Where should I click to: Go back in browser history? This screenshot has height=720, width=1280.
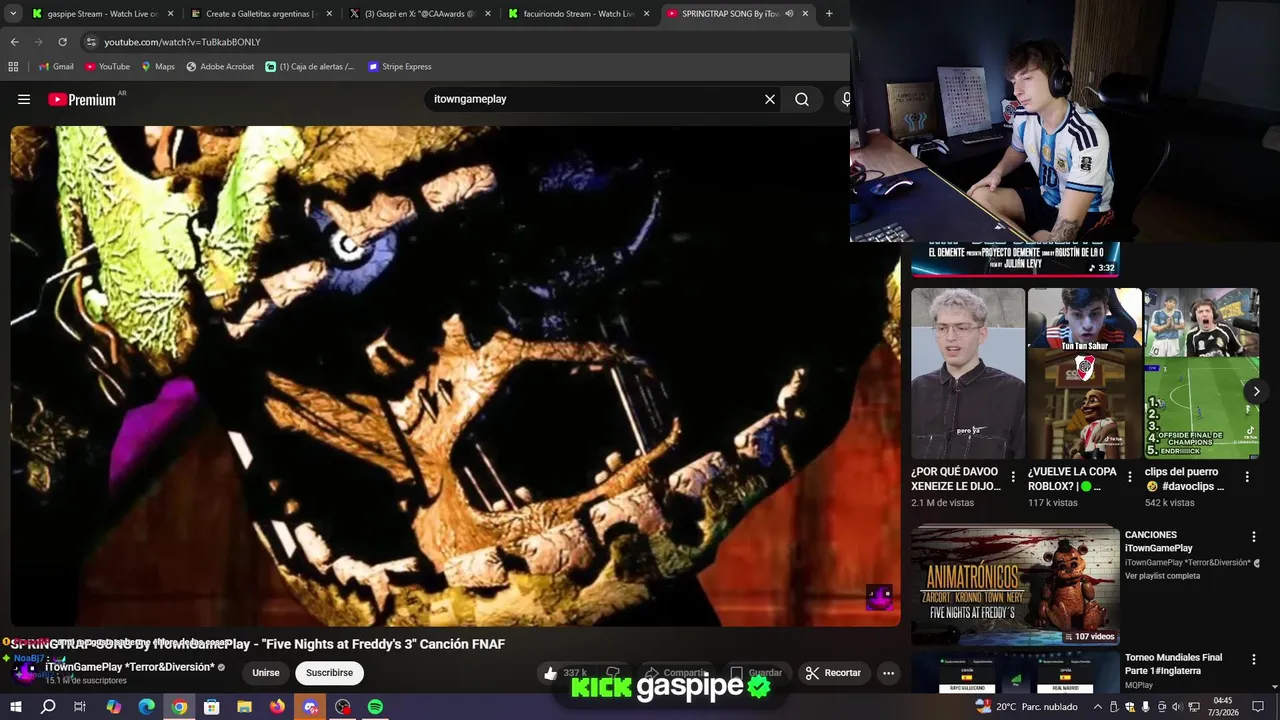point(14,42)
